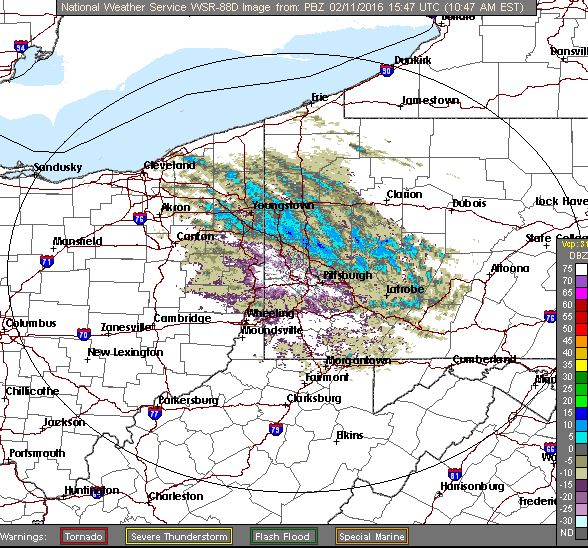Select the Special Marine warning legend box
This screenshot has width=588, height=548.
coord(371,536)
